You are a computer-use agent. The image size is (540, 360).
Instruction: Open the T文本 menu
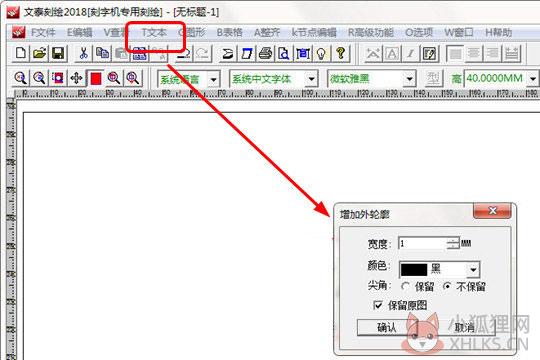click(154, 33)
